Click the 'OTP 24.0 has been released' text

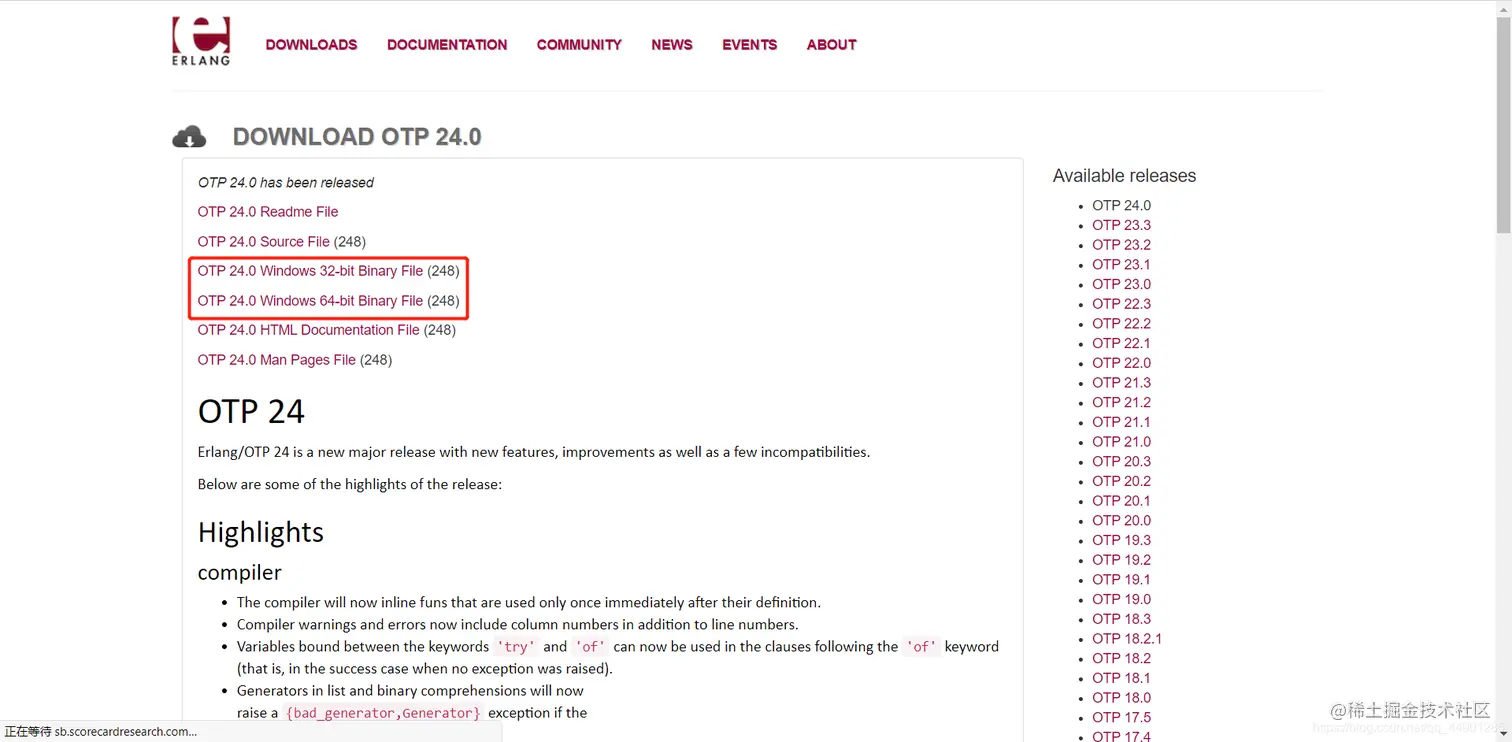286,183
